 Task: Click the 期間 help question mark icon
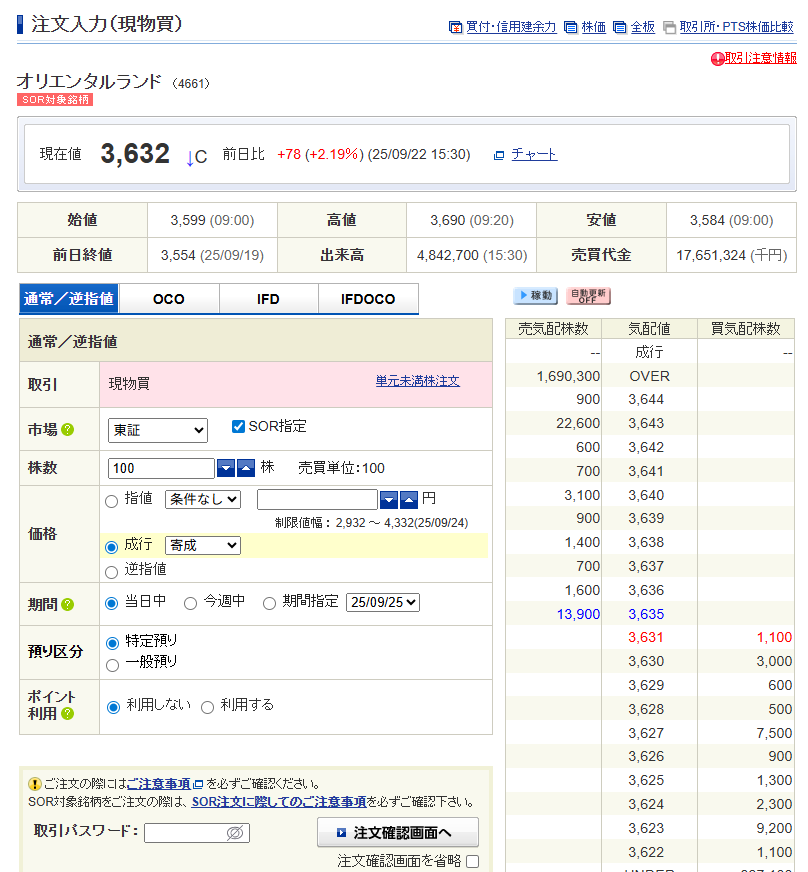(x=68, y=604)
